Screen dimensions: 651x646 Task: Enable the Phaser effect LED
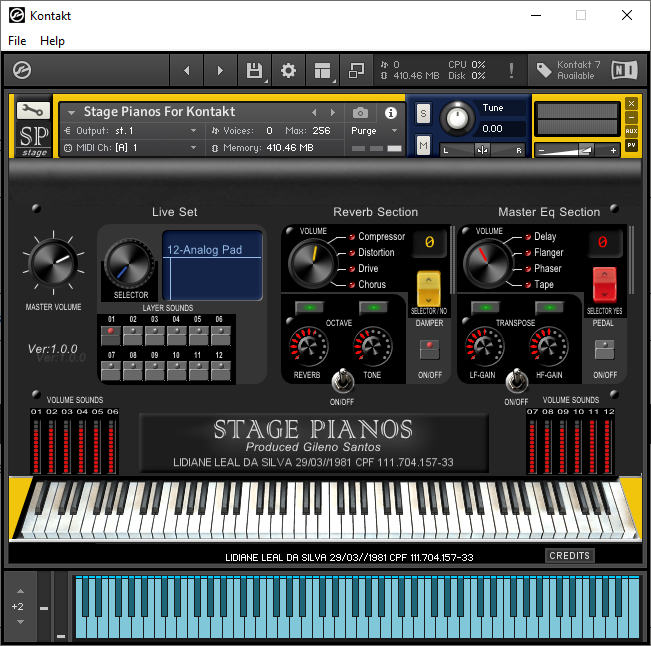(528, 269)
